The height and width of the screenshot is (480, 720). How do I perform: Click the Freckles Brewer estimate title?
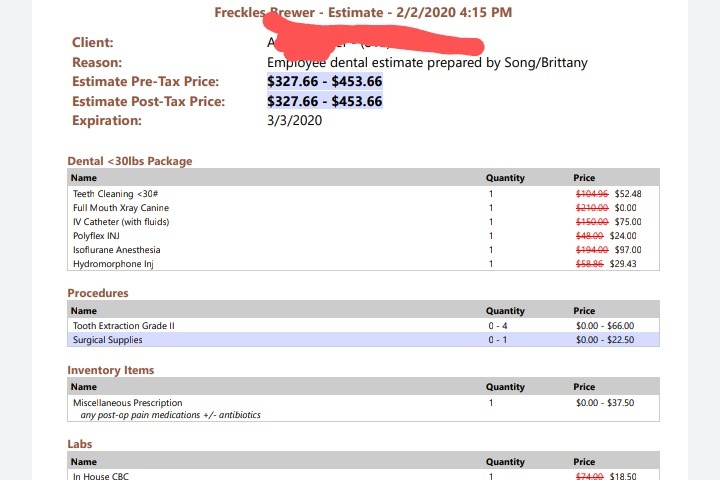click(x=363, y=12)
